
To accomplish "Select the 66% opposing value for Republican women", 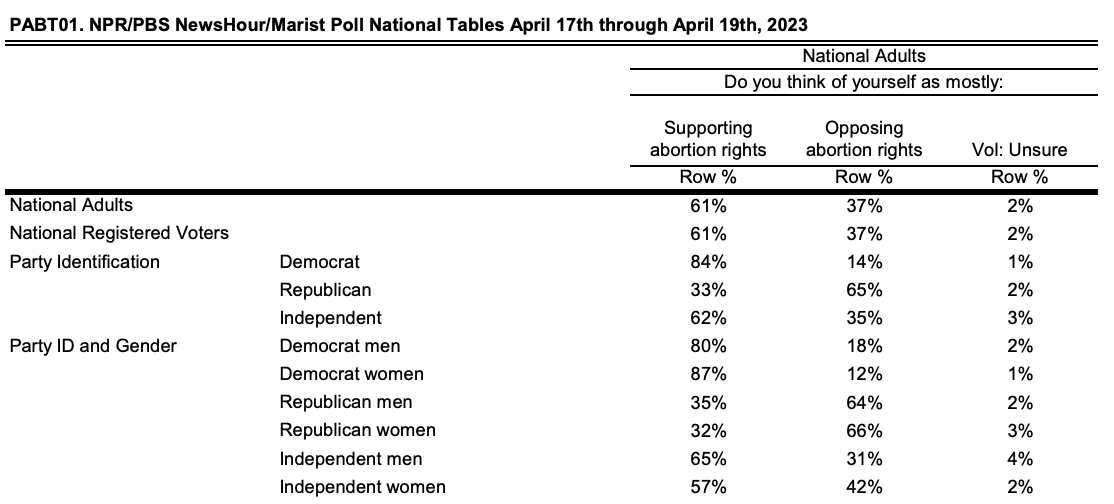I will (864, 431).
